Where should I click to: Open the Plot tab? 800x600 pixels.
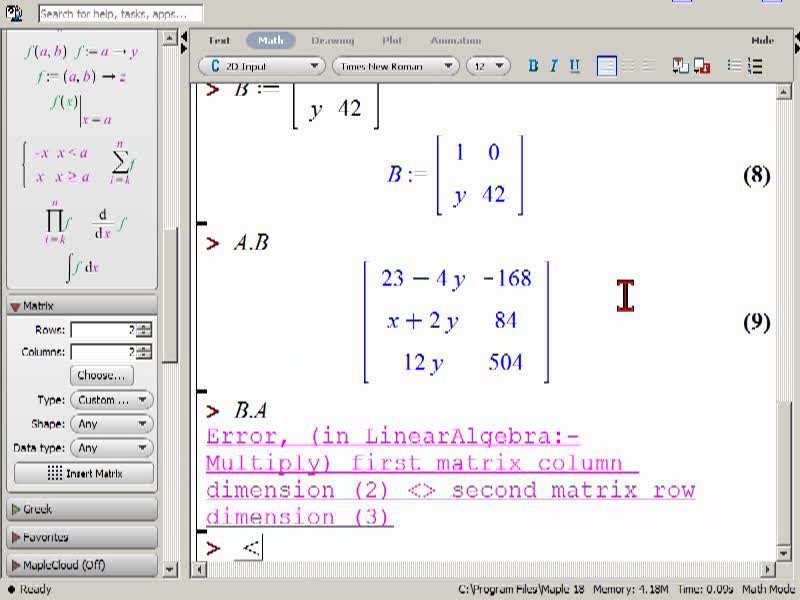tap(392, 40)
